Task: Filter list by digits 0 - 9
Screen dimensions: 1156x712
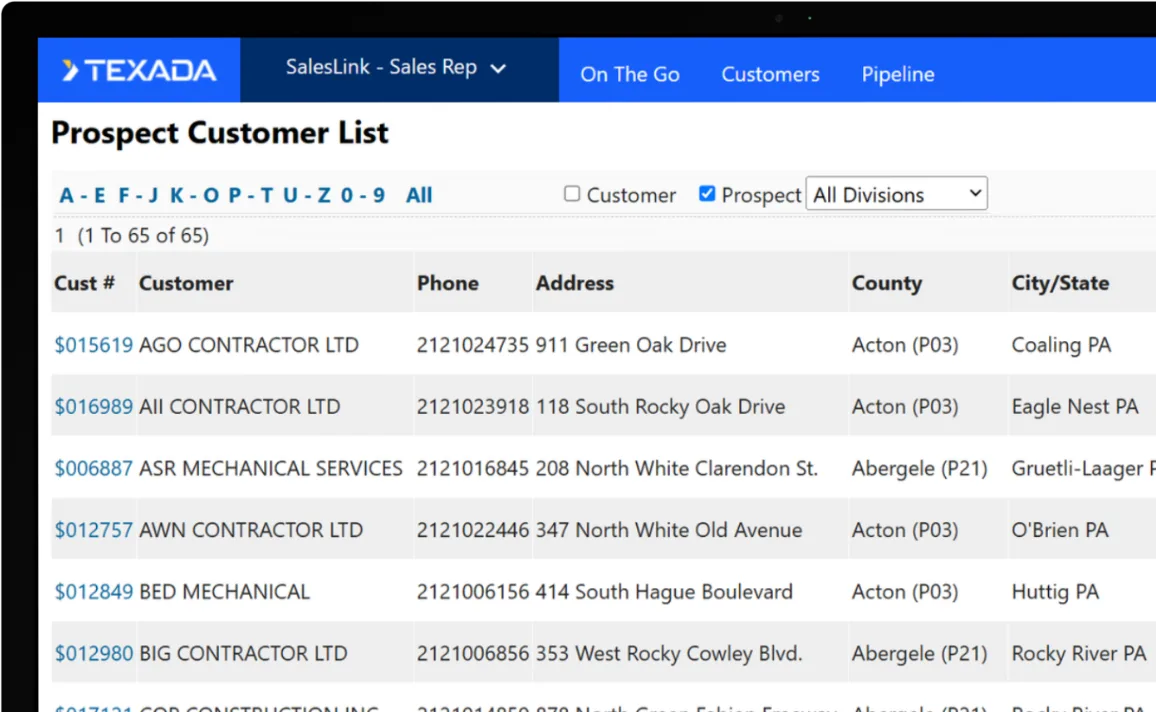Action: click(x=363, y=195)
